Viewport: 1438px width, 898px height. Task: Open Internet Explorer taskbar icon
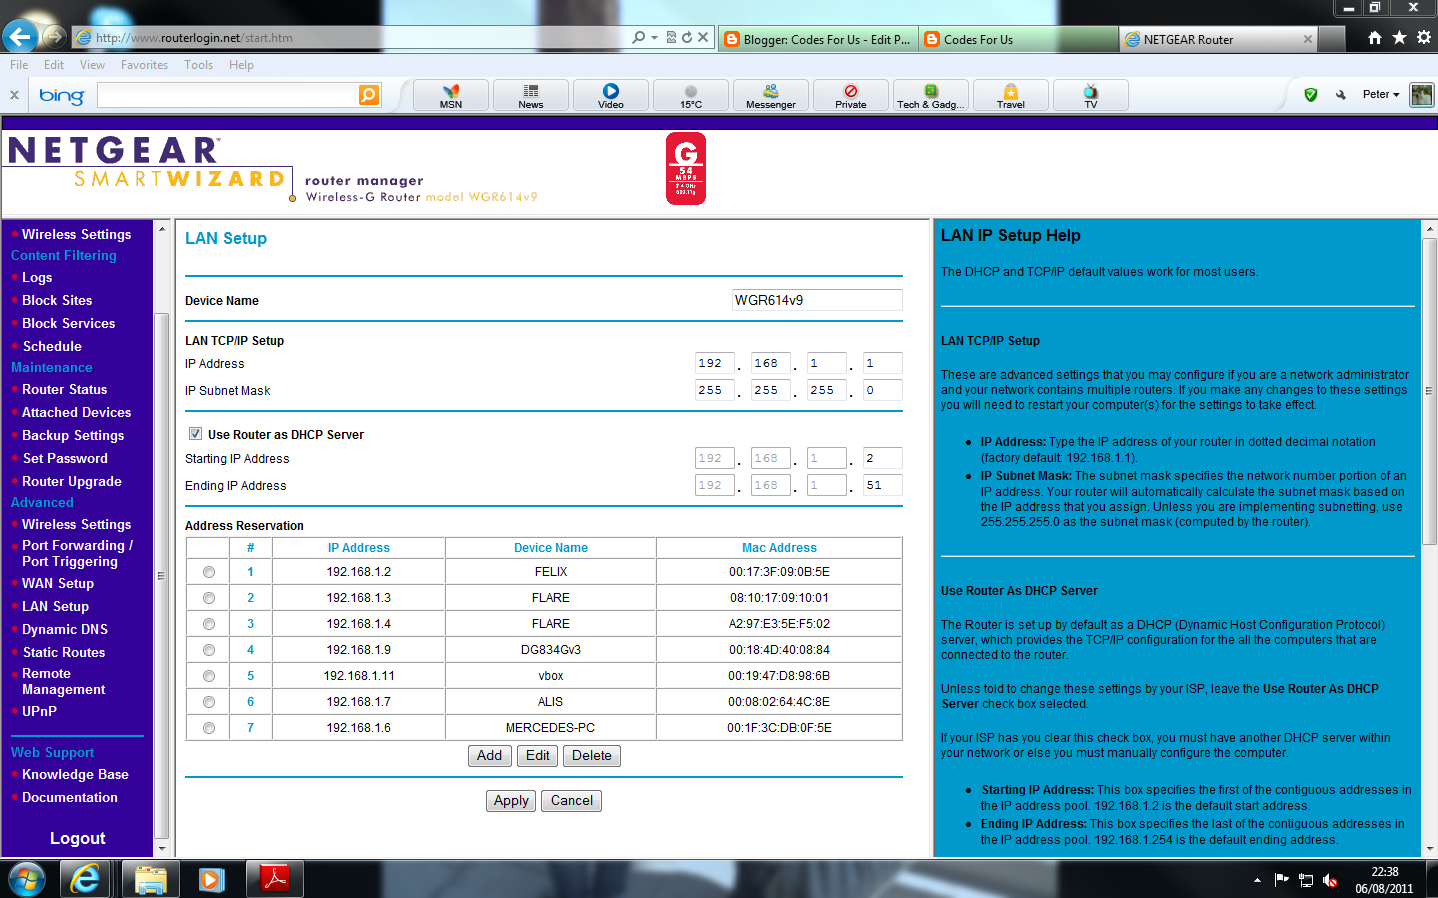tap(85, 879)
